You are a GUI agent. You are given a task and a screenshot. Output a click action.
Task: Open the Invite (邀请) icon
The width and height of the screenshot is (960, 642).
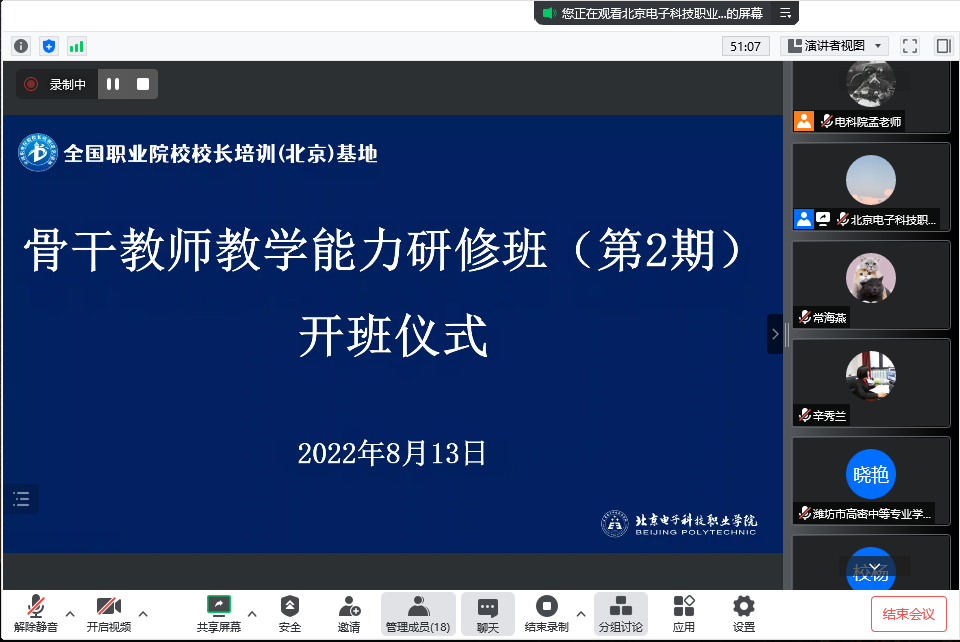[x=349, y=613]
